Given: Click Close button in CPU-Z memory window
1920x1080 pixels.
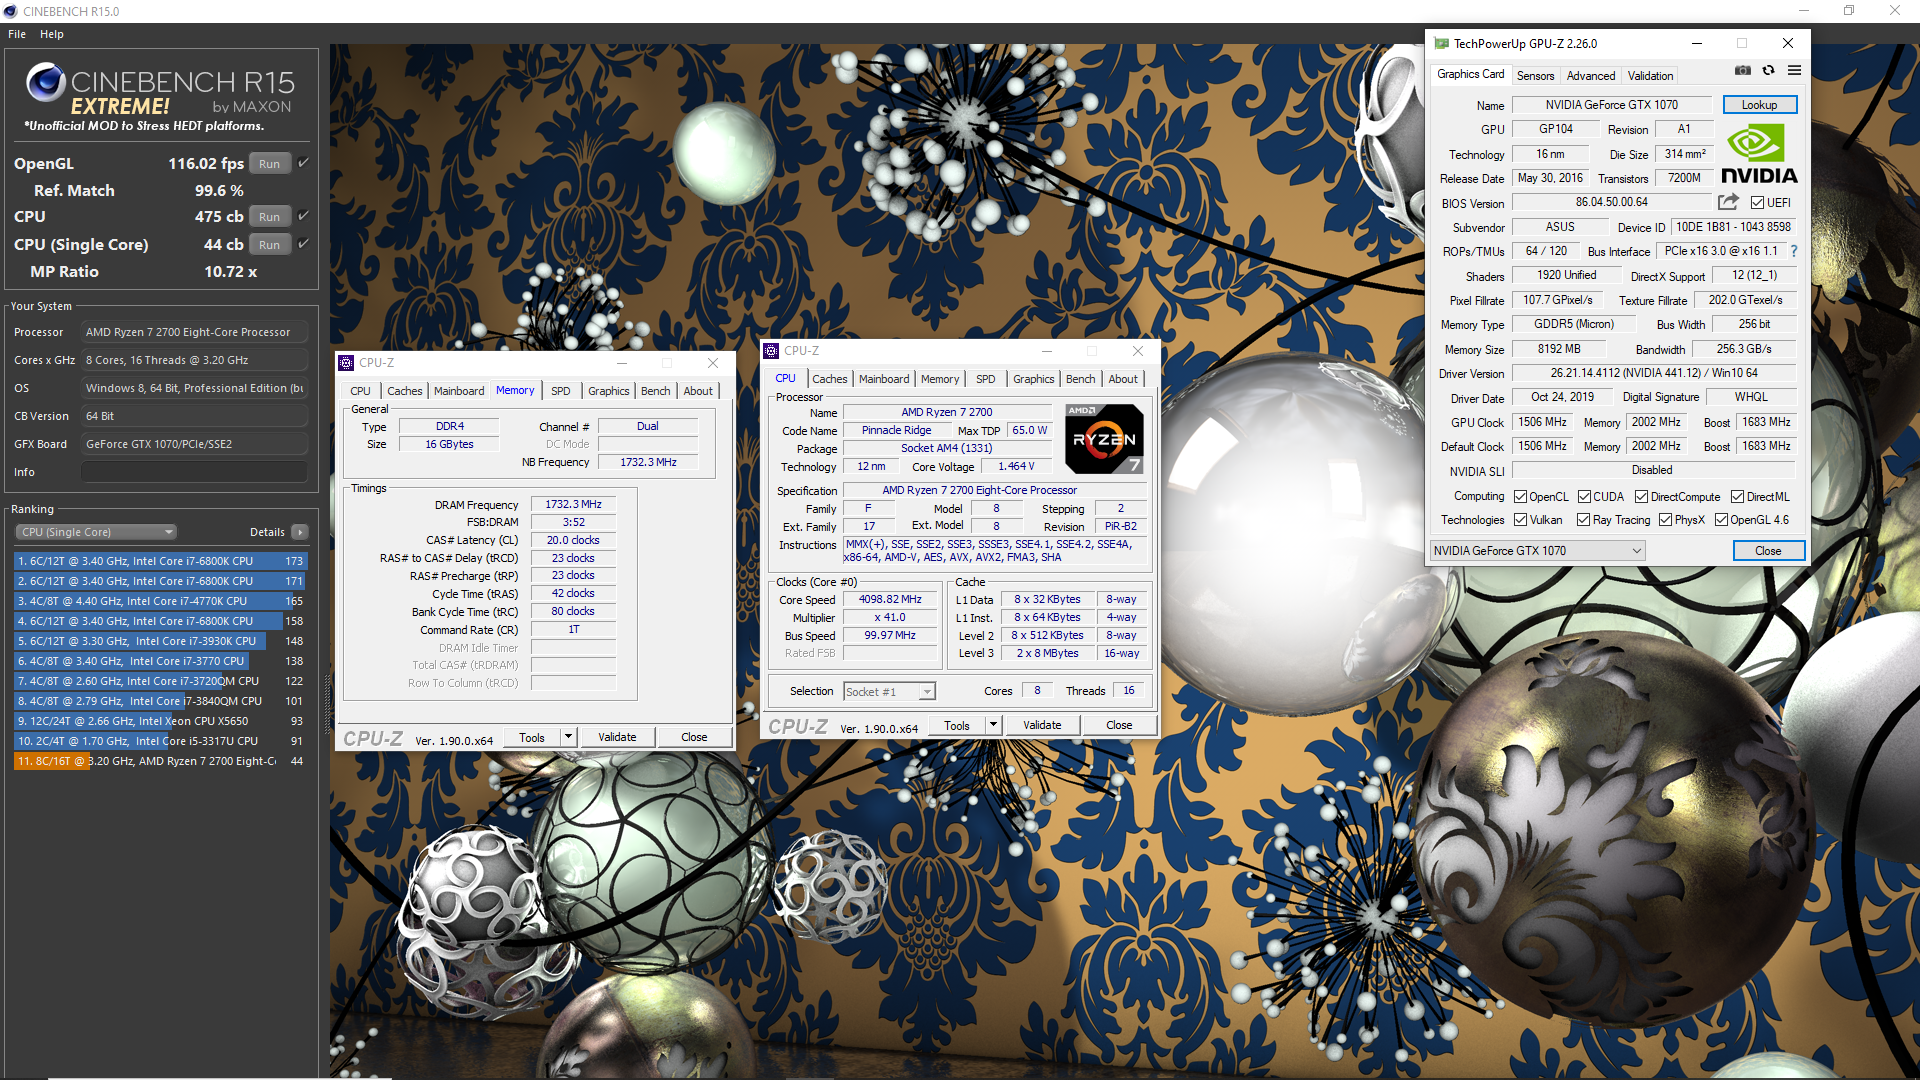Looking at the screenshot, I should 694,737.
